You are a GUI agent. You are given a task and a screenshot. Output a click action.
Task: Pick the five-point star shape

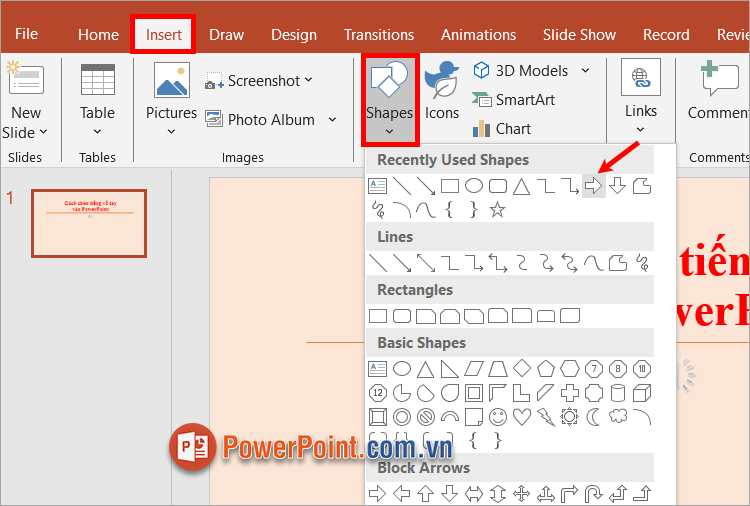(x=497, y=209)
